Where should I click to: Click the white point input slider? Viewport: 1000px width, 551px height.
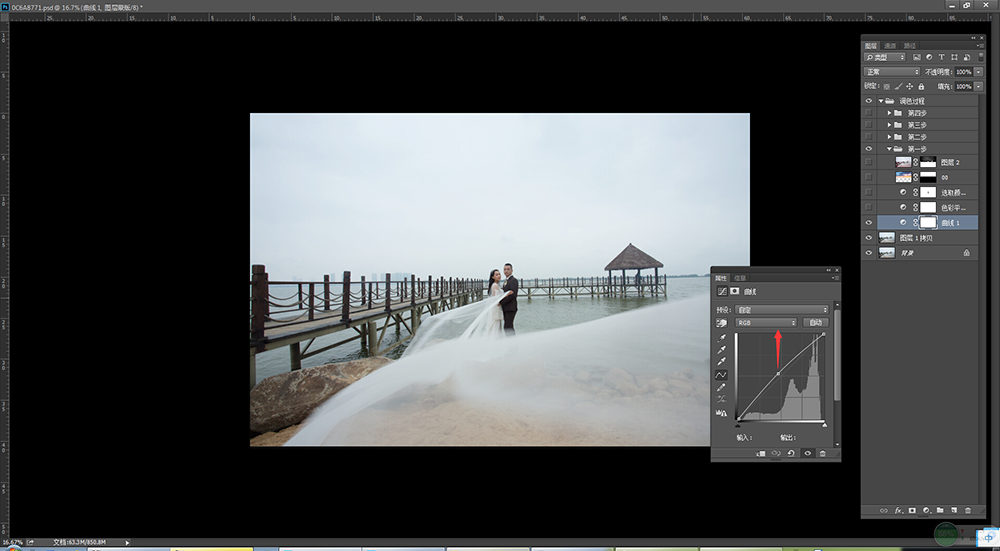(x=825, y=424)
